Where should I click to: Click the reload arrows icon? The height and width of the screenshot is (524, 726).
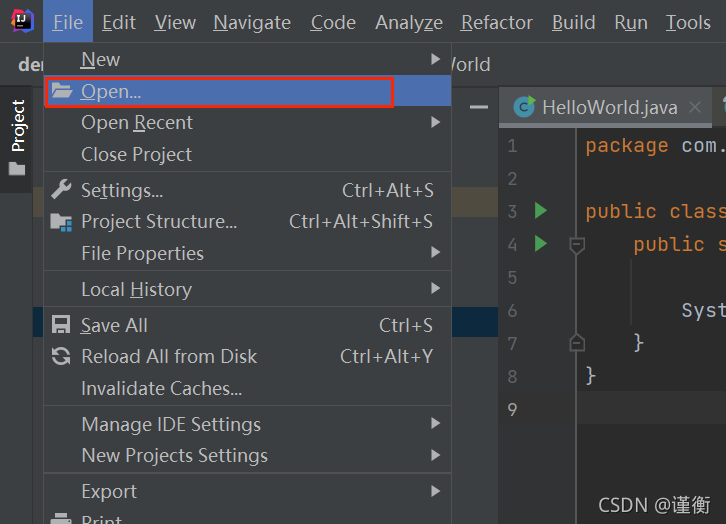[x=61, y=356]
